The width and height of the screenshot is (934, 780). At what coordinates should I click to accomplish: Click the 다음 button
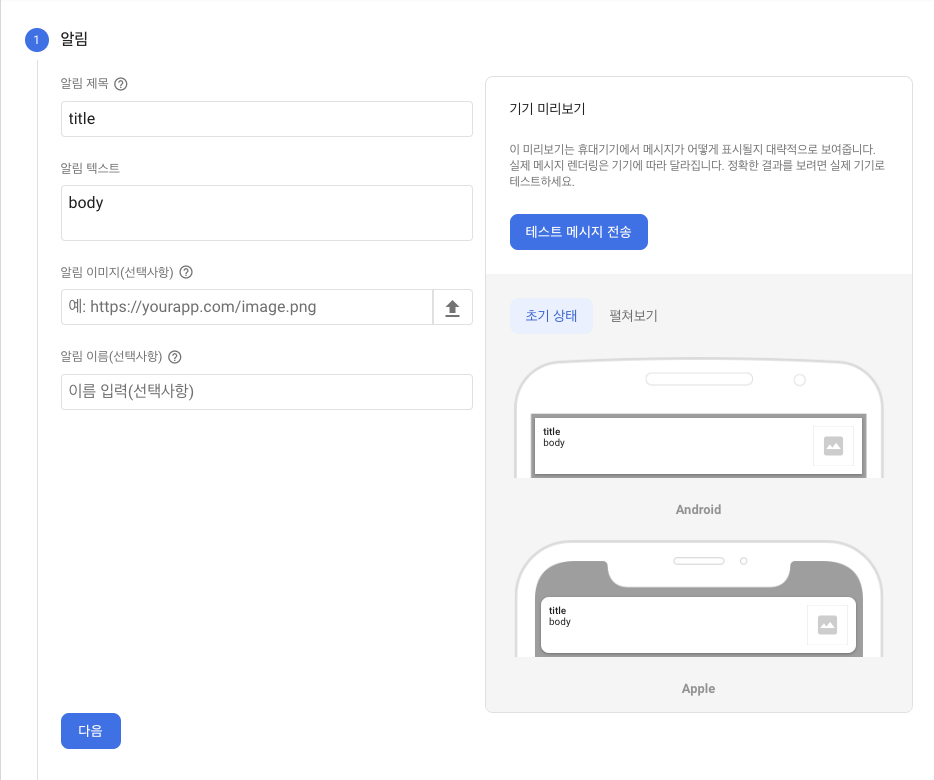click(x=91, y=731)
